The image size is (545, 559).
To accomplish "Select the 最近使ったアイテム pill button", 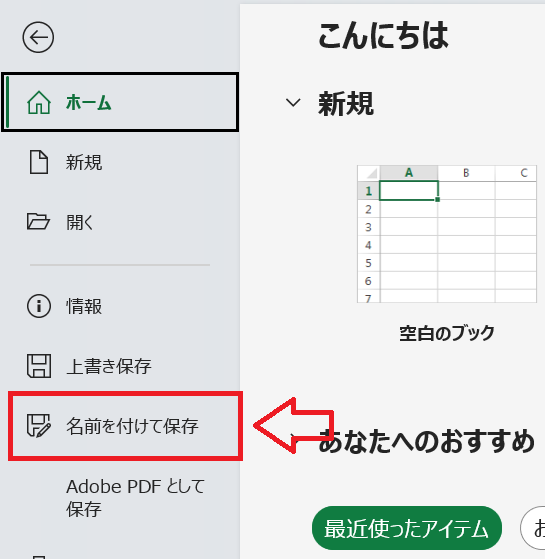I will [x=407, y=528].
